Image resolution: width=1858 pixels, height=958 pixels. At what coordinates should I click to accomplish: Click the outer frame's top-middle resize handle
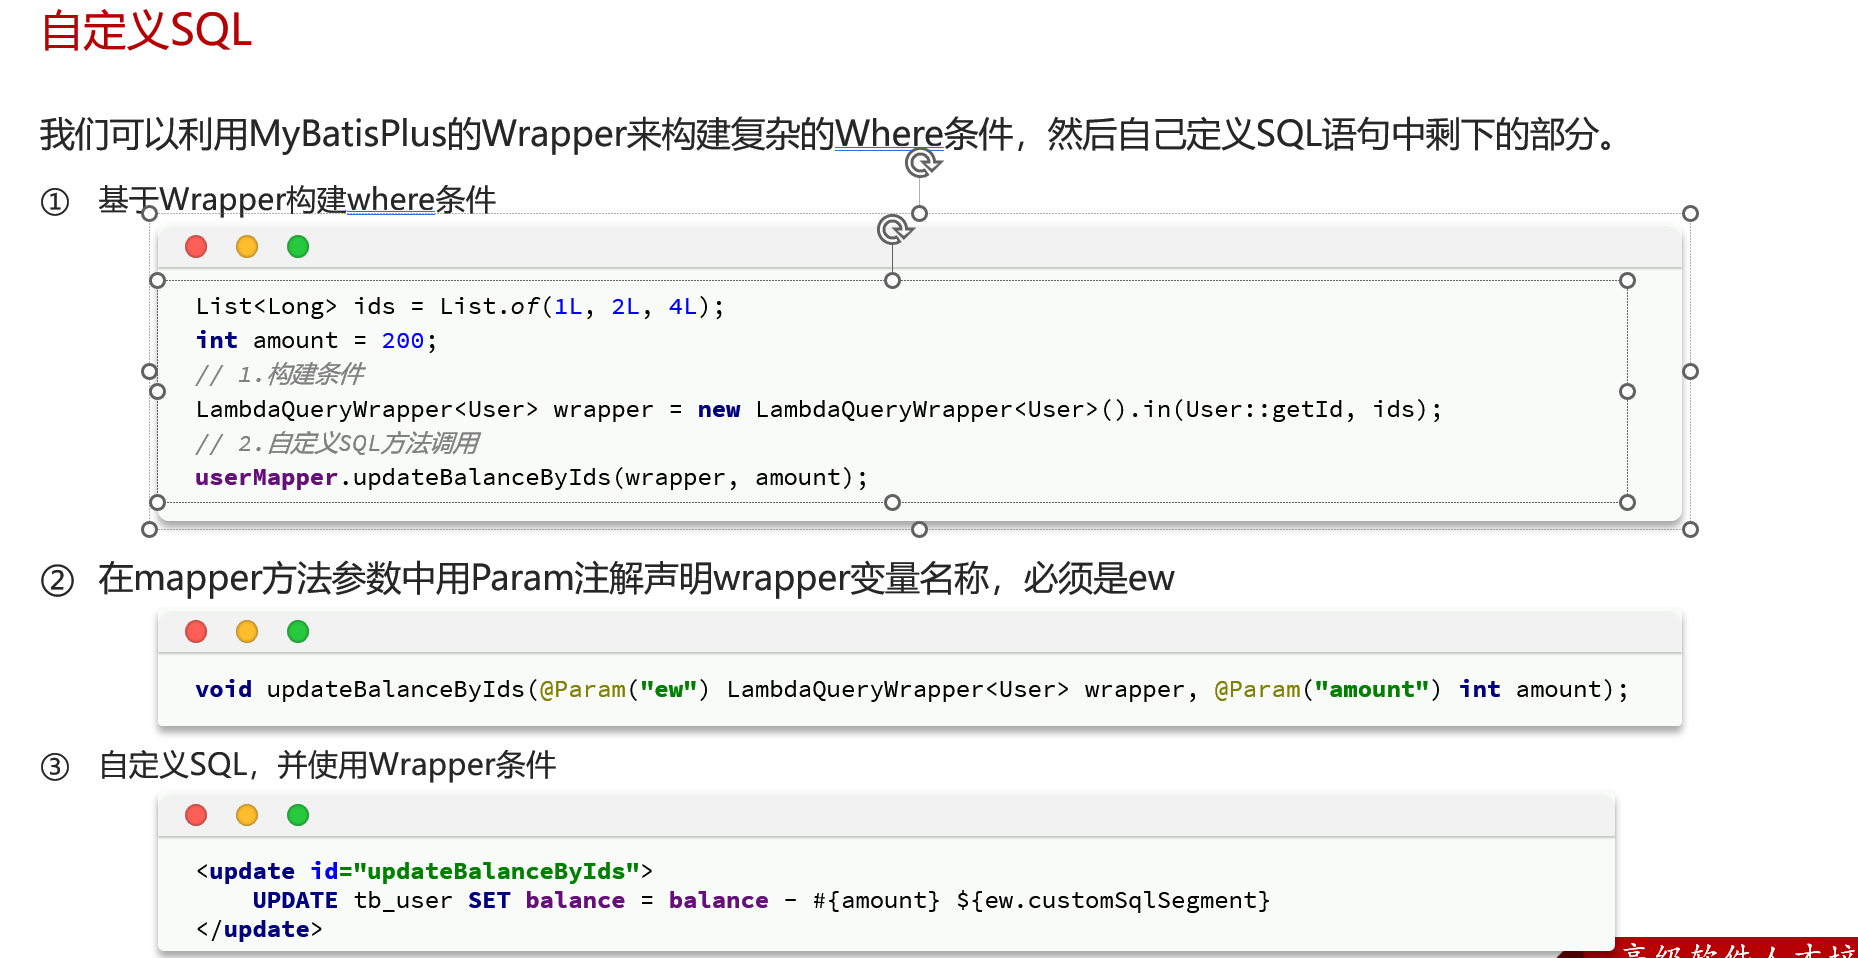(920, 213)
